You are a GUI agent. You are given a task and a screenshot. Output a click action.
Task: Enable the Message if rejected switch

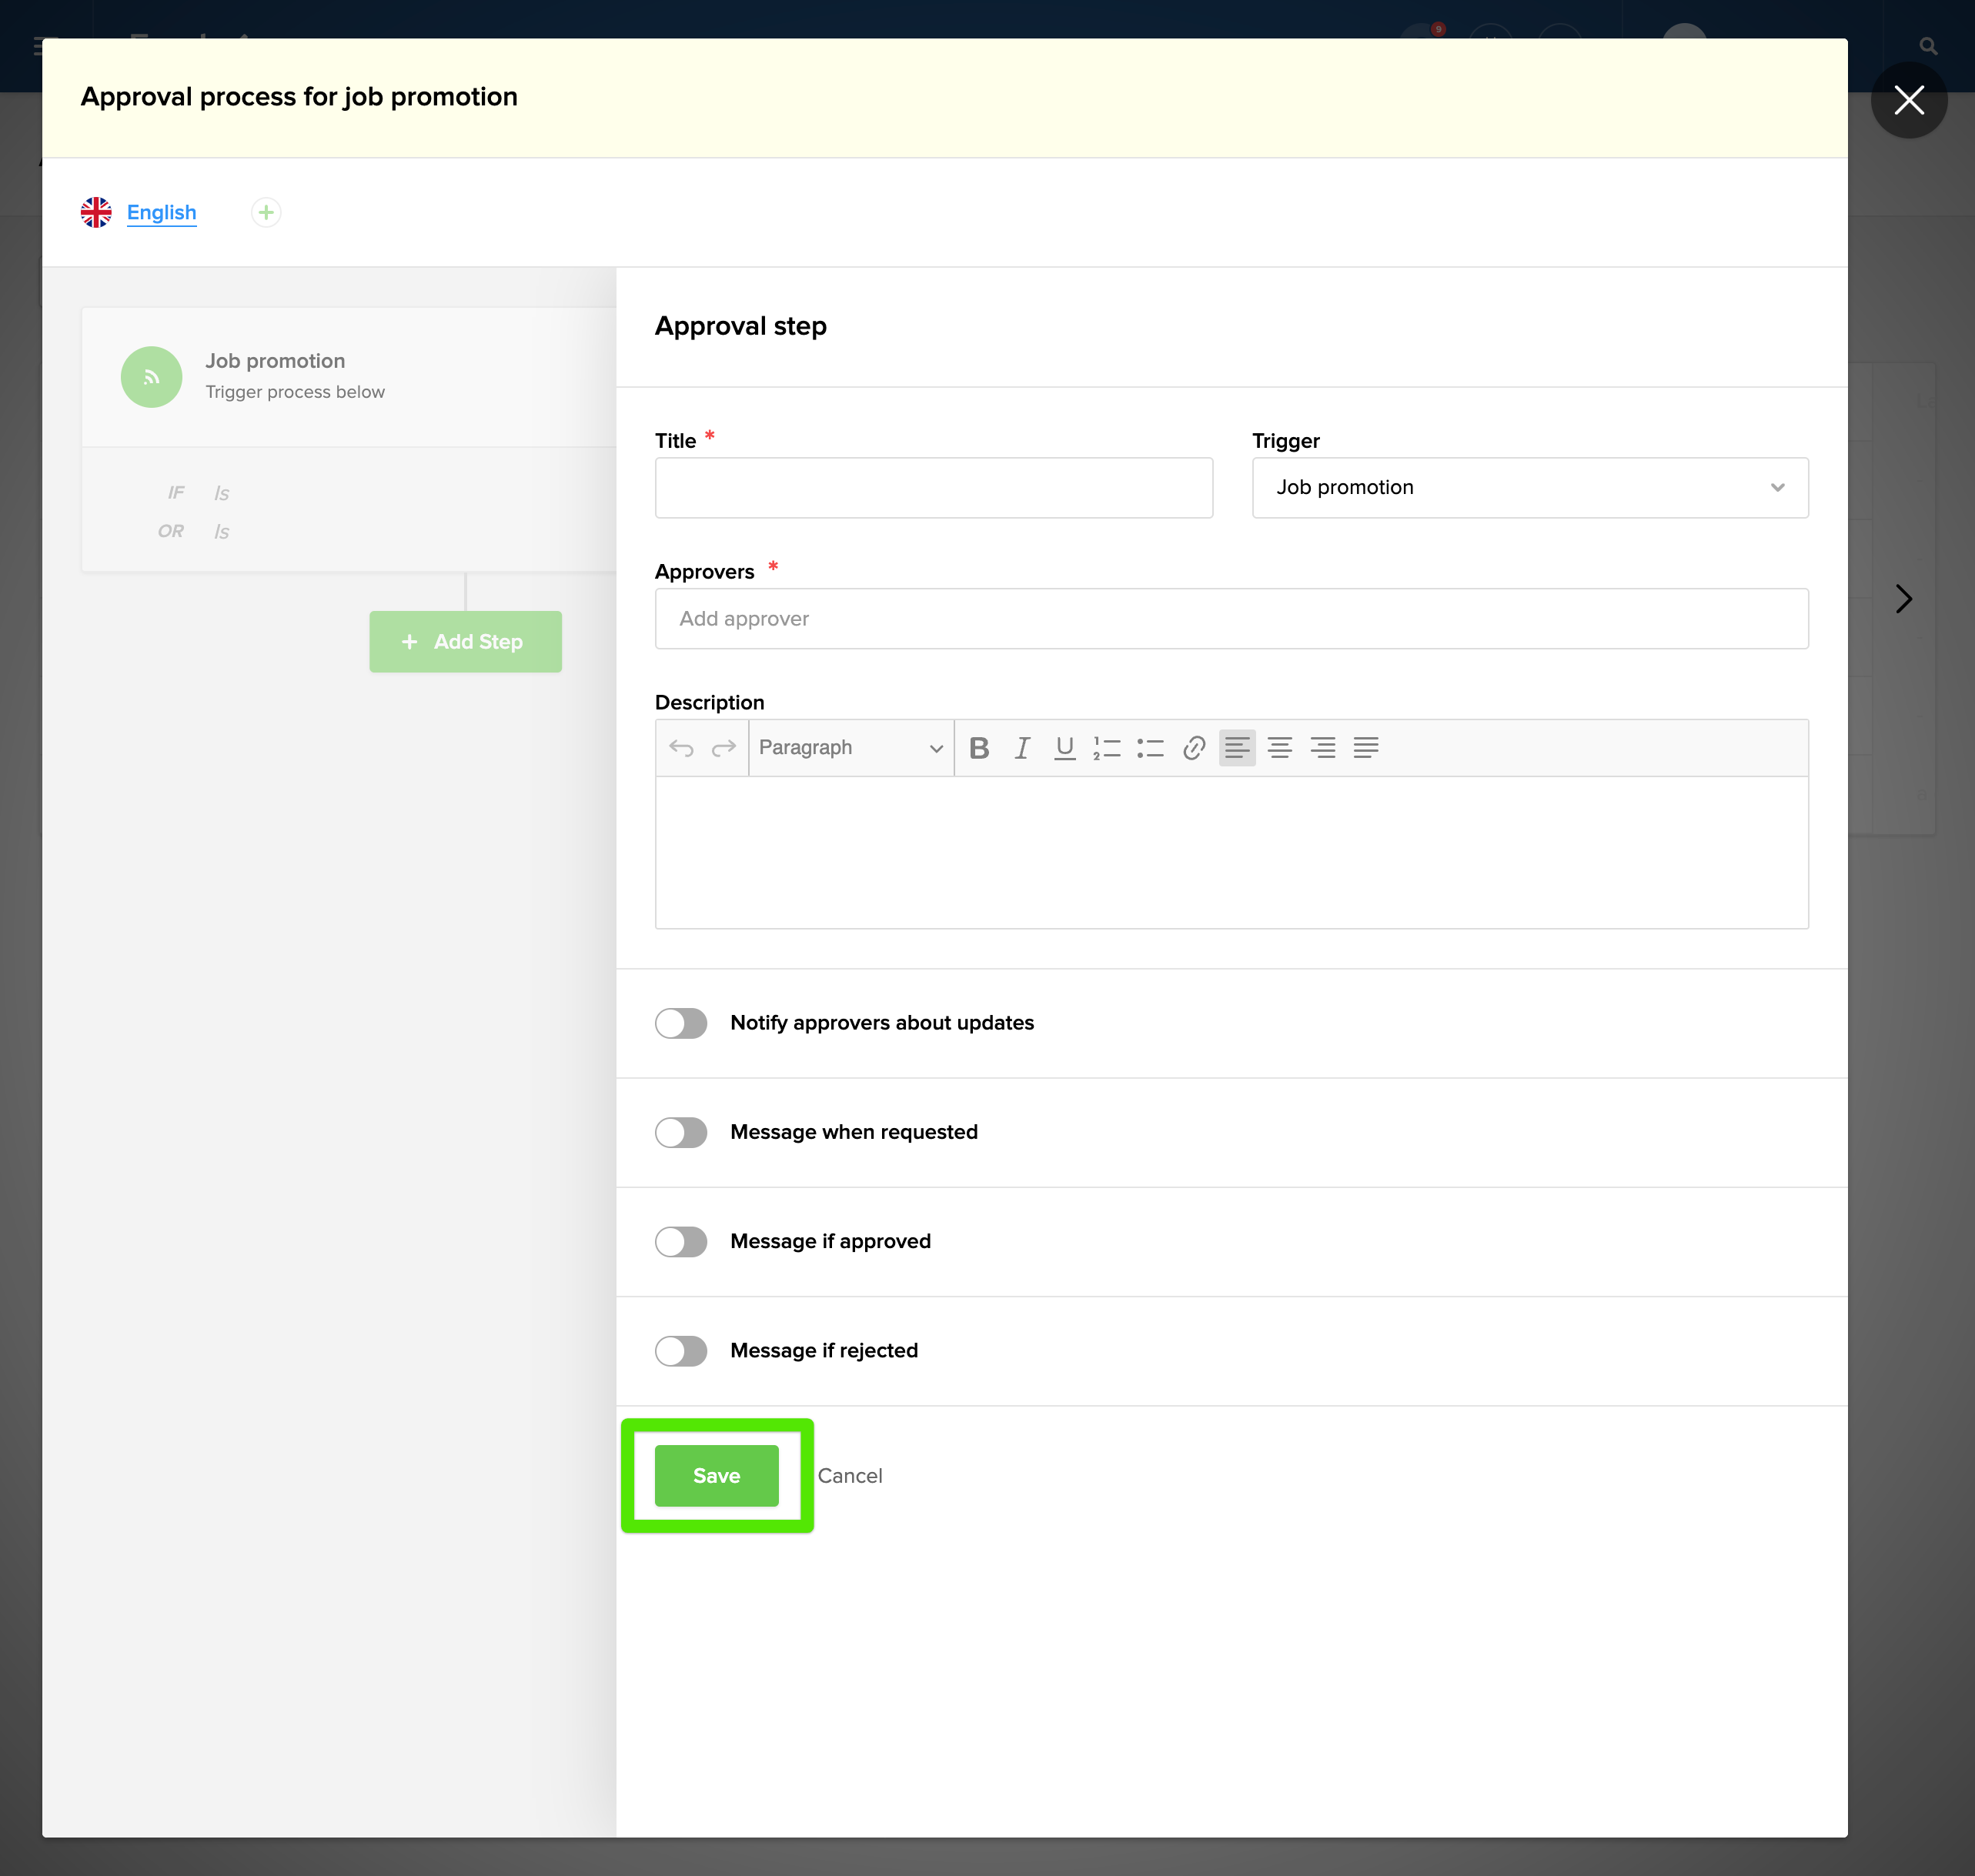coord(681,1351)
